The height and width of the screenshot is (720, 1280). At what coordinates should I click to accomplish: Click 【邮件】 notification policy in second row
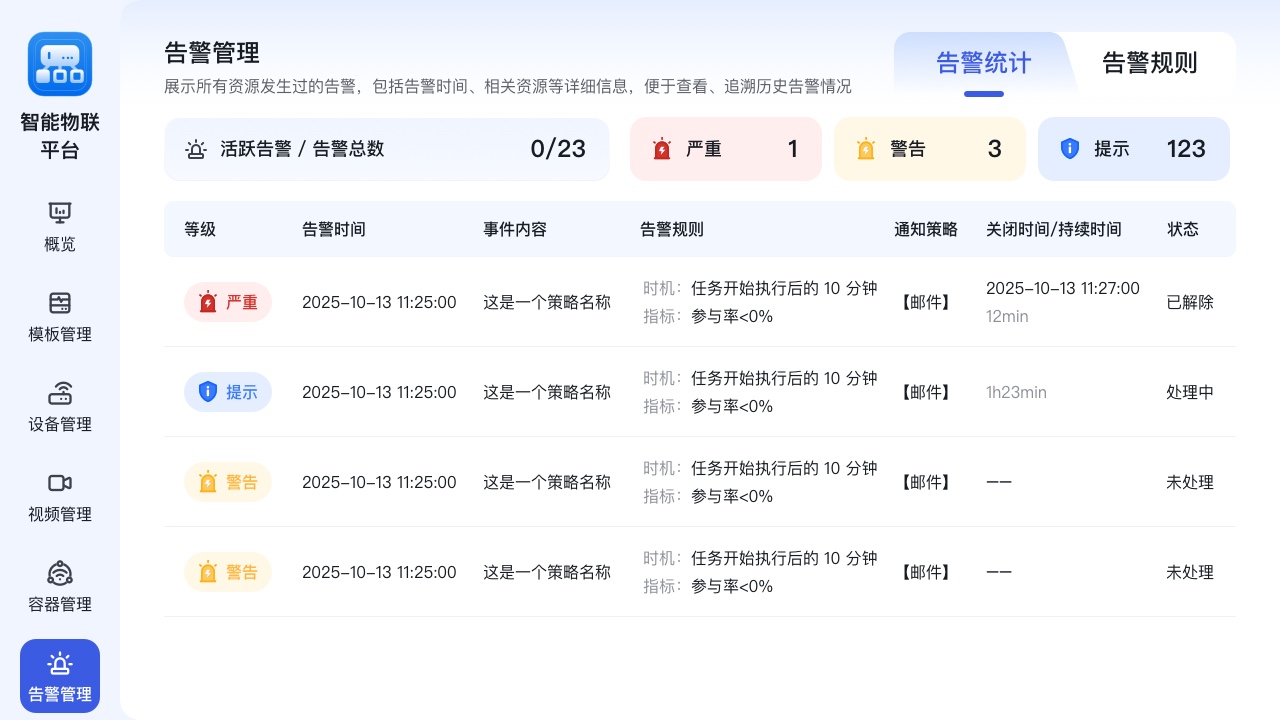(925, 392)
